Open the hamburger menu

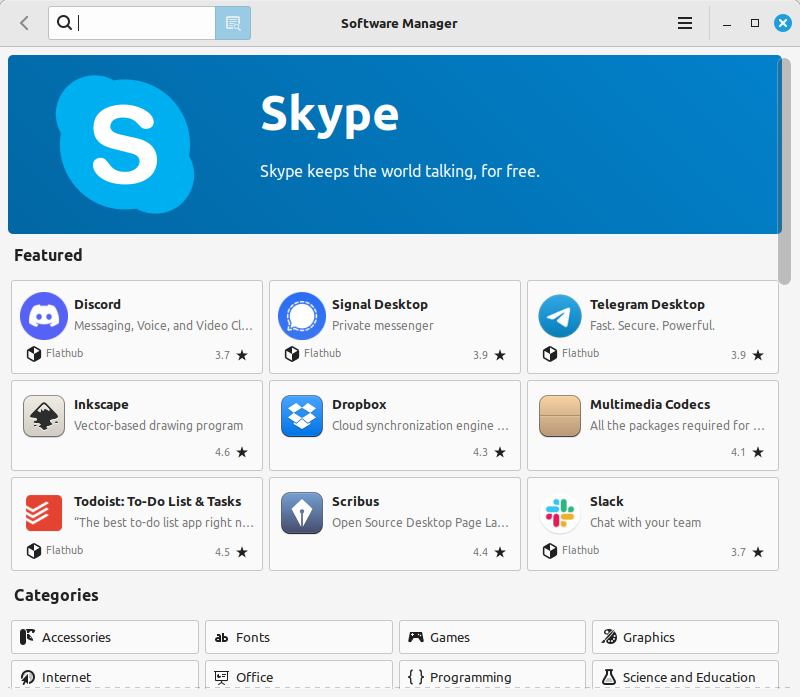click(x=685, y=23)
